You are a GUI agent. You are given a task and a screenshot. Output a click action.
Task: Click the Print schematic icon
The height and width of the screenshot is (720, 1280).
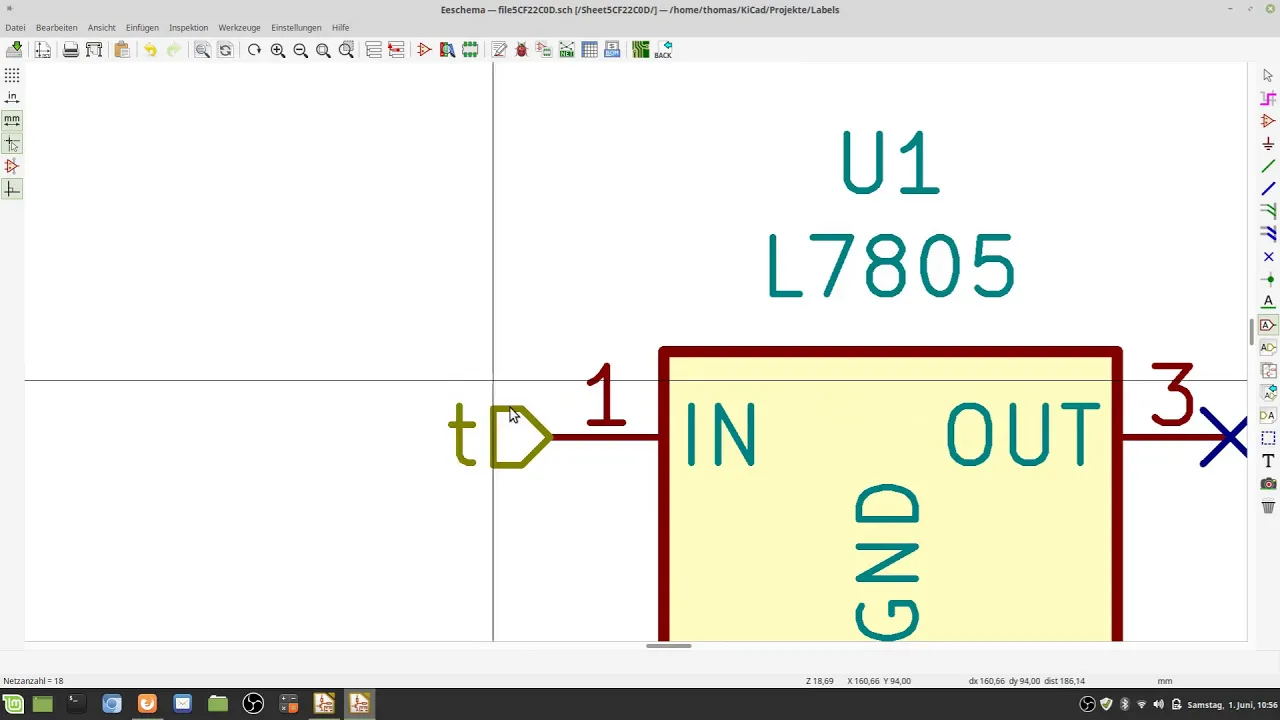point(71,50)
